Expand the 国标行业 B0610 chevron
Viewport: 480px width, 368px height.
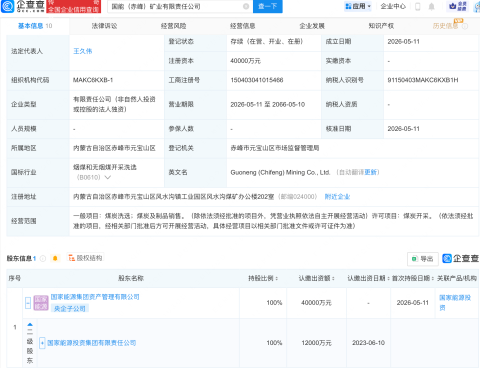[107, 177]
